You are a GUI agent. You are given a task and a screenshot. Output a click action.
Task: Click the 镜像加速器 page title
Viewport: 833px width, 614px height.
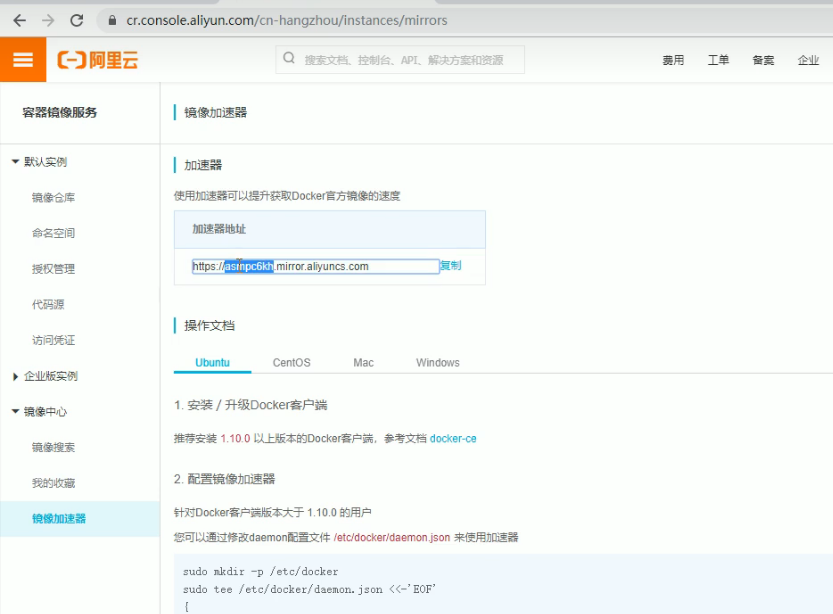(216, 113)
